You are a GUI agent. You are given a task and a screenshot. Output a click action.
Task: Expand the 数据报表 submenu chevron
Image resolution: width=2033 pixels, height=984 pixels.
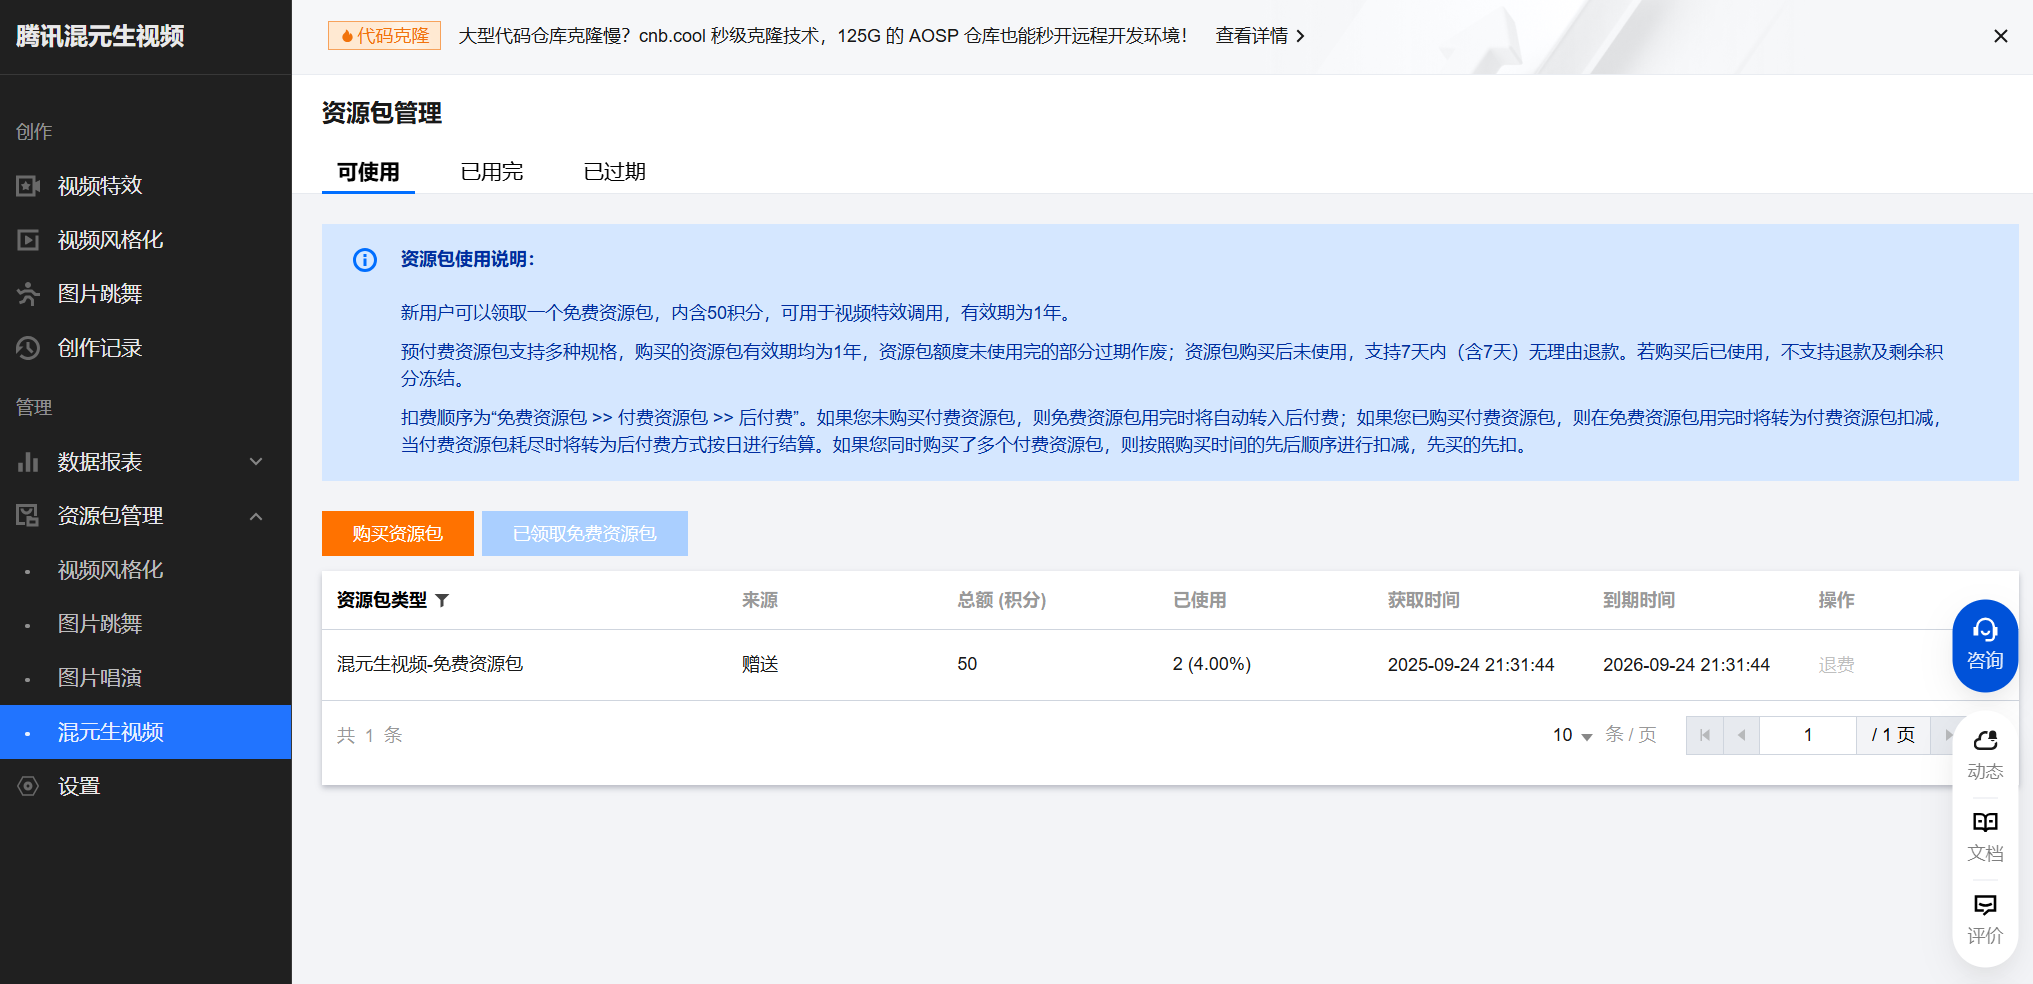coord(256,462)
